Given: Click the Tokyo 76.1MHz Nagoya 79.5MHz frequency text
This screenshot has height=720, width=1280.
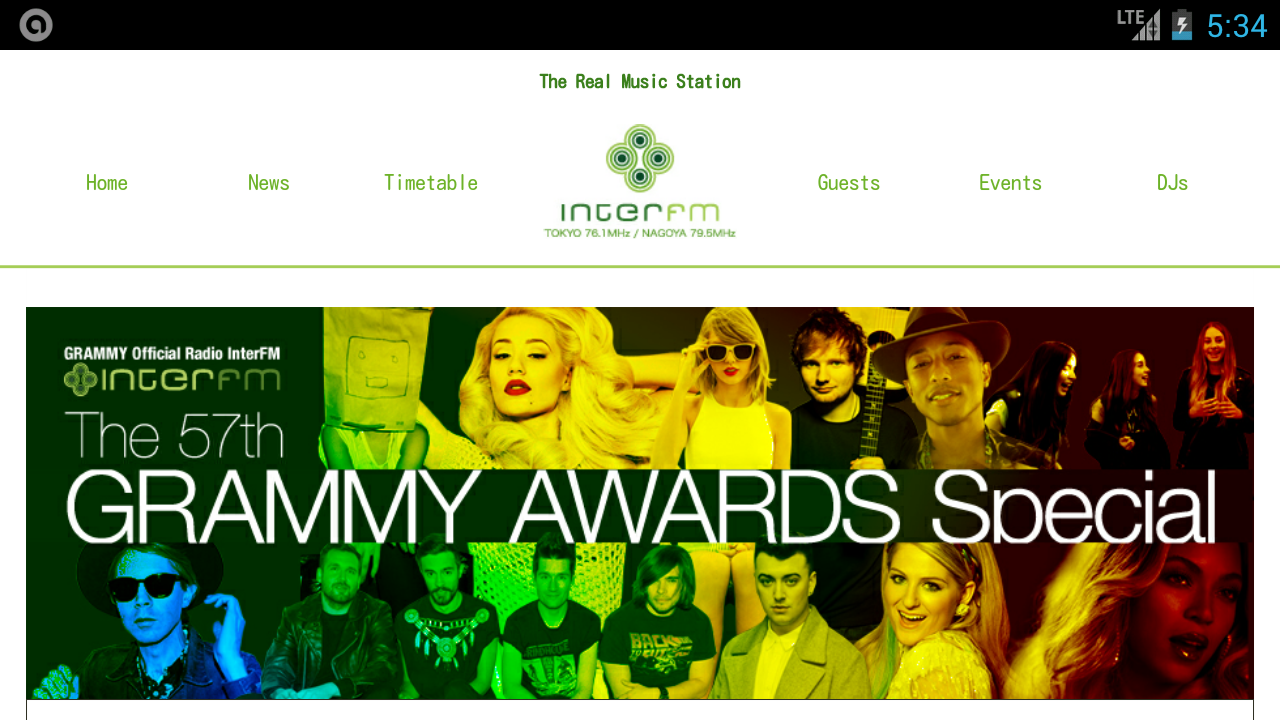Looking at the screenshot, I should point(640,233).
